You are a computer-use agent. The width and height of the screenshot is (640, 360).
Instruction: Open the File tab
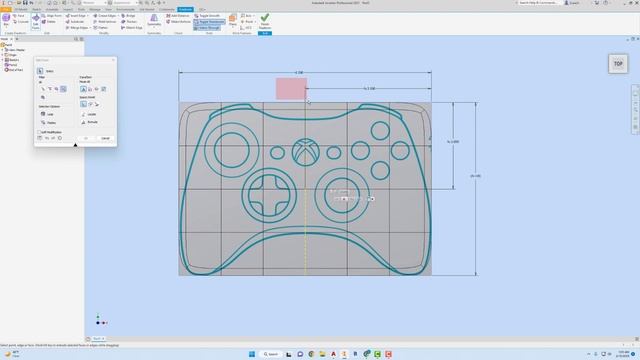pyautogui.click(x=6, y=9)
